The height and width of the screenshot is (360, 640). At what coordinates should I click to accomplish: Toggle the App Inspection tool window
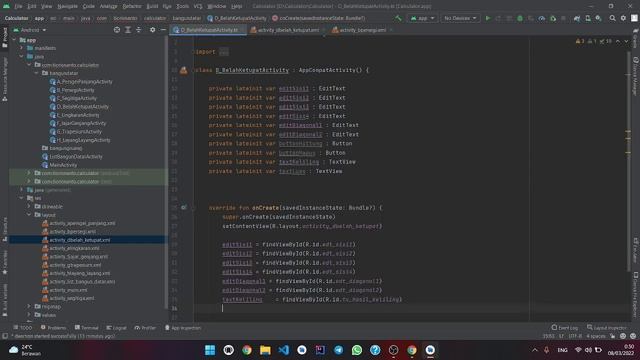click(183, 328)
